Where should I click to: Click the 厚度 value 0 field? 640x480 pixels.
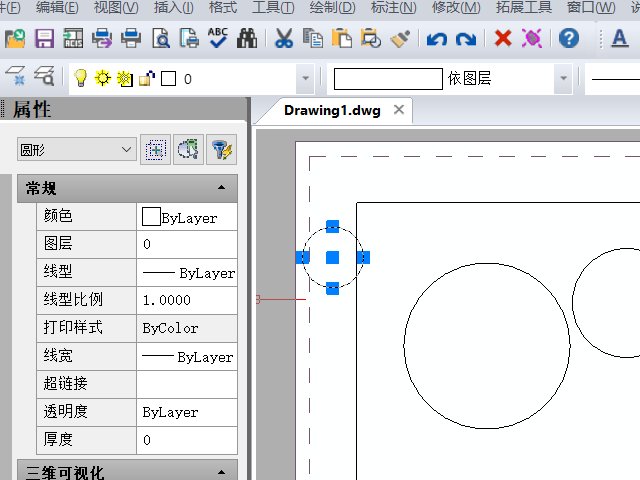tap(187, 440)
